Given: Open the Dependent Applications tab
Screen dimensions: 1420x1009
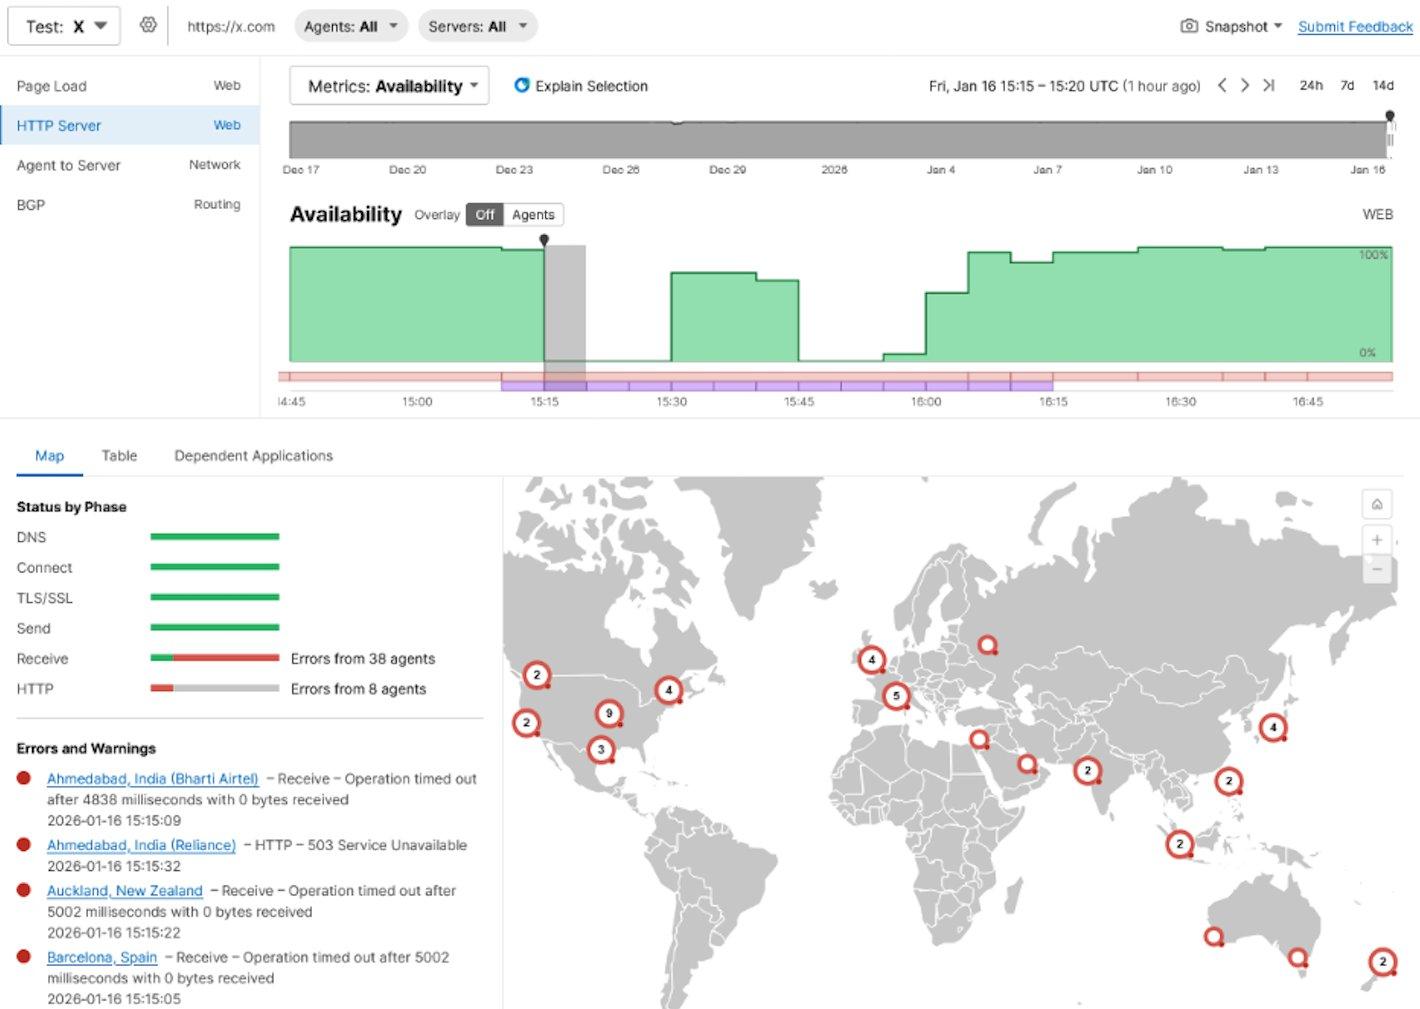Looking at the screenshot, I should [253, 455].
